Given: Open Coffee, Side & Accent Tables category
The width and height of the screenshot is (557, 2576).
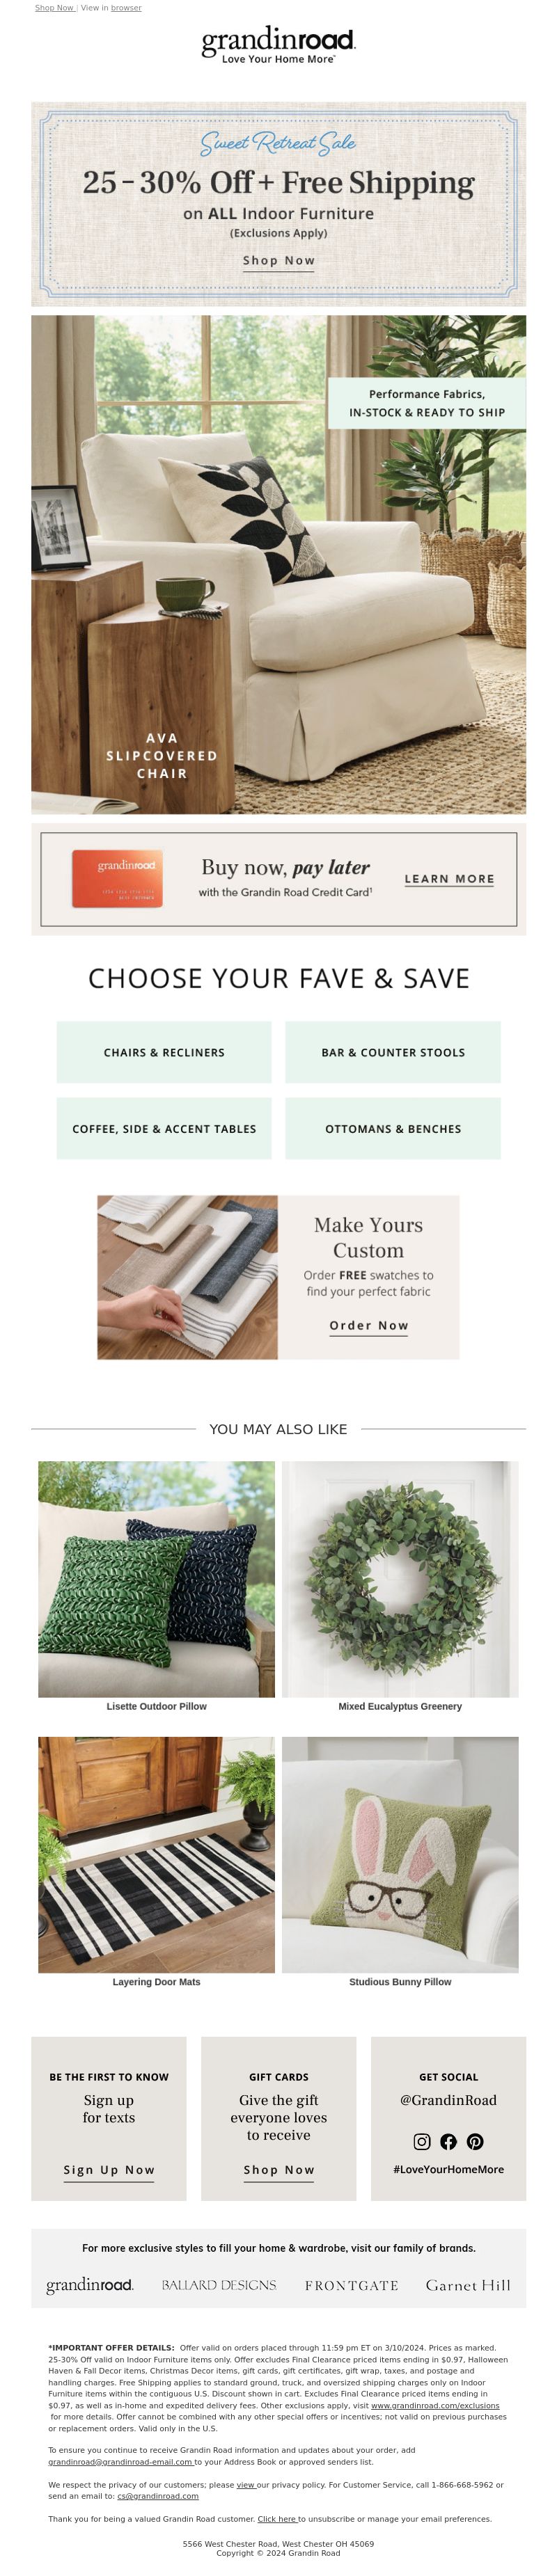Looking at the screenshot, I should [x=164, y=1128].
